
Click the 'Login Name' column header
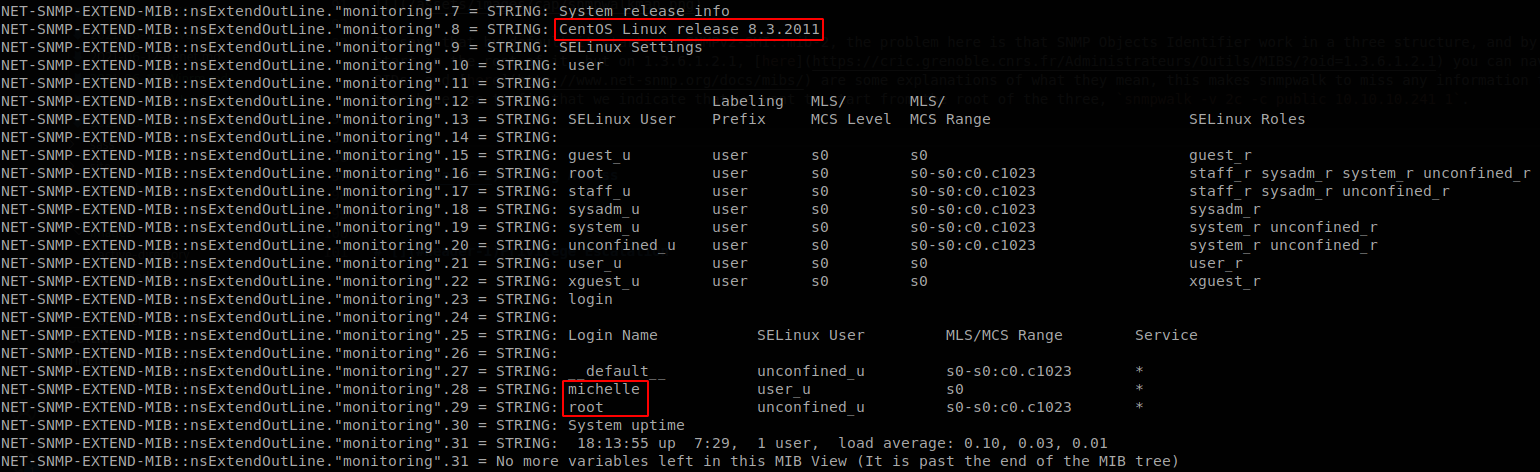click(x=612, y=335)
